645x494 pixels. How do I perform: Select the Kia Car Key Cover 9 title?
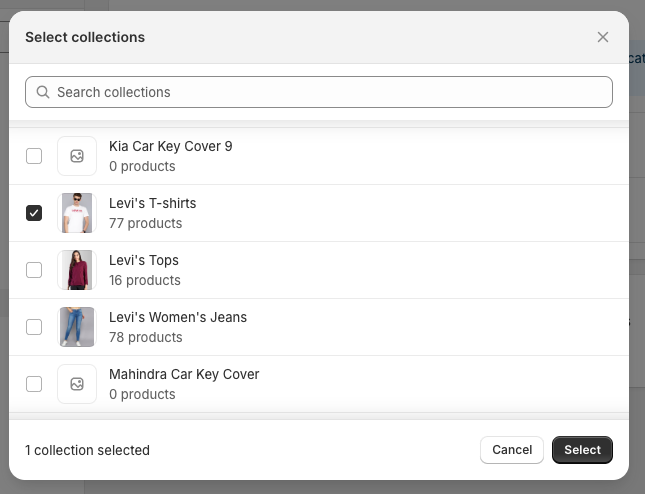pyautogui.click(x=171, y=146)
